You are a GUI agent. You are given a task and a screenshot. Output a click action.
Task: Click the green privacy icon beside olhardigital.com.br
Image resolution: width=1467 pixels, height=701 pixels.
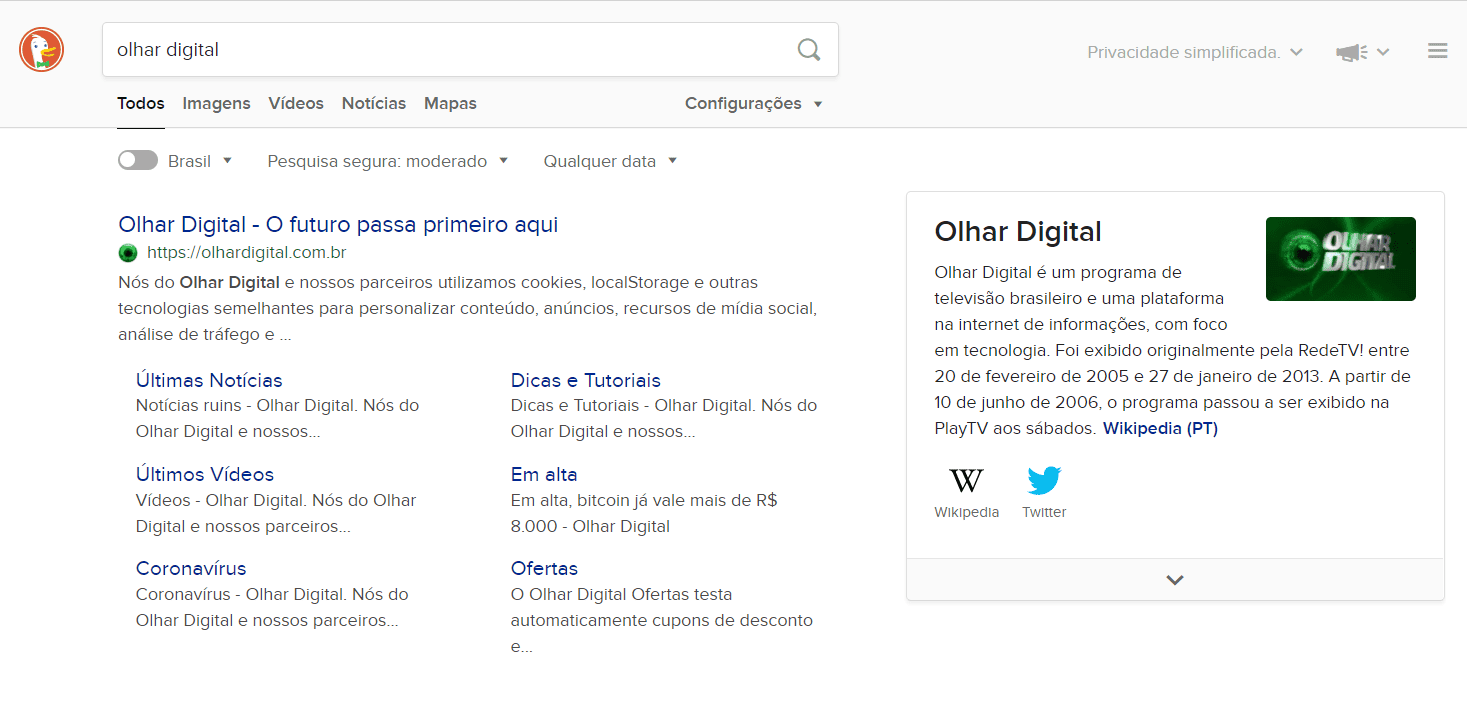127,252
